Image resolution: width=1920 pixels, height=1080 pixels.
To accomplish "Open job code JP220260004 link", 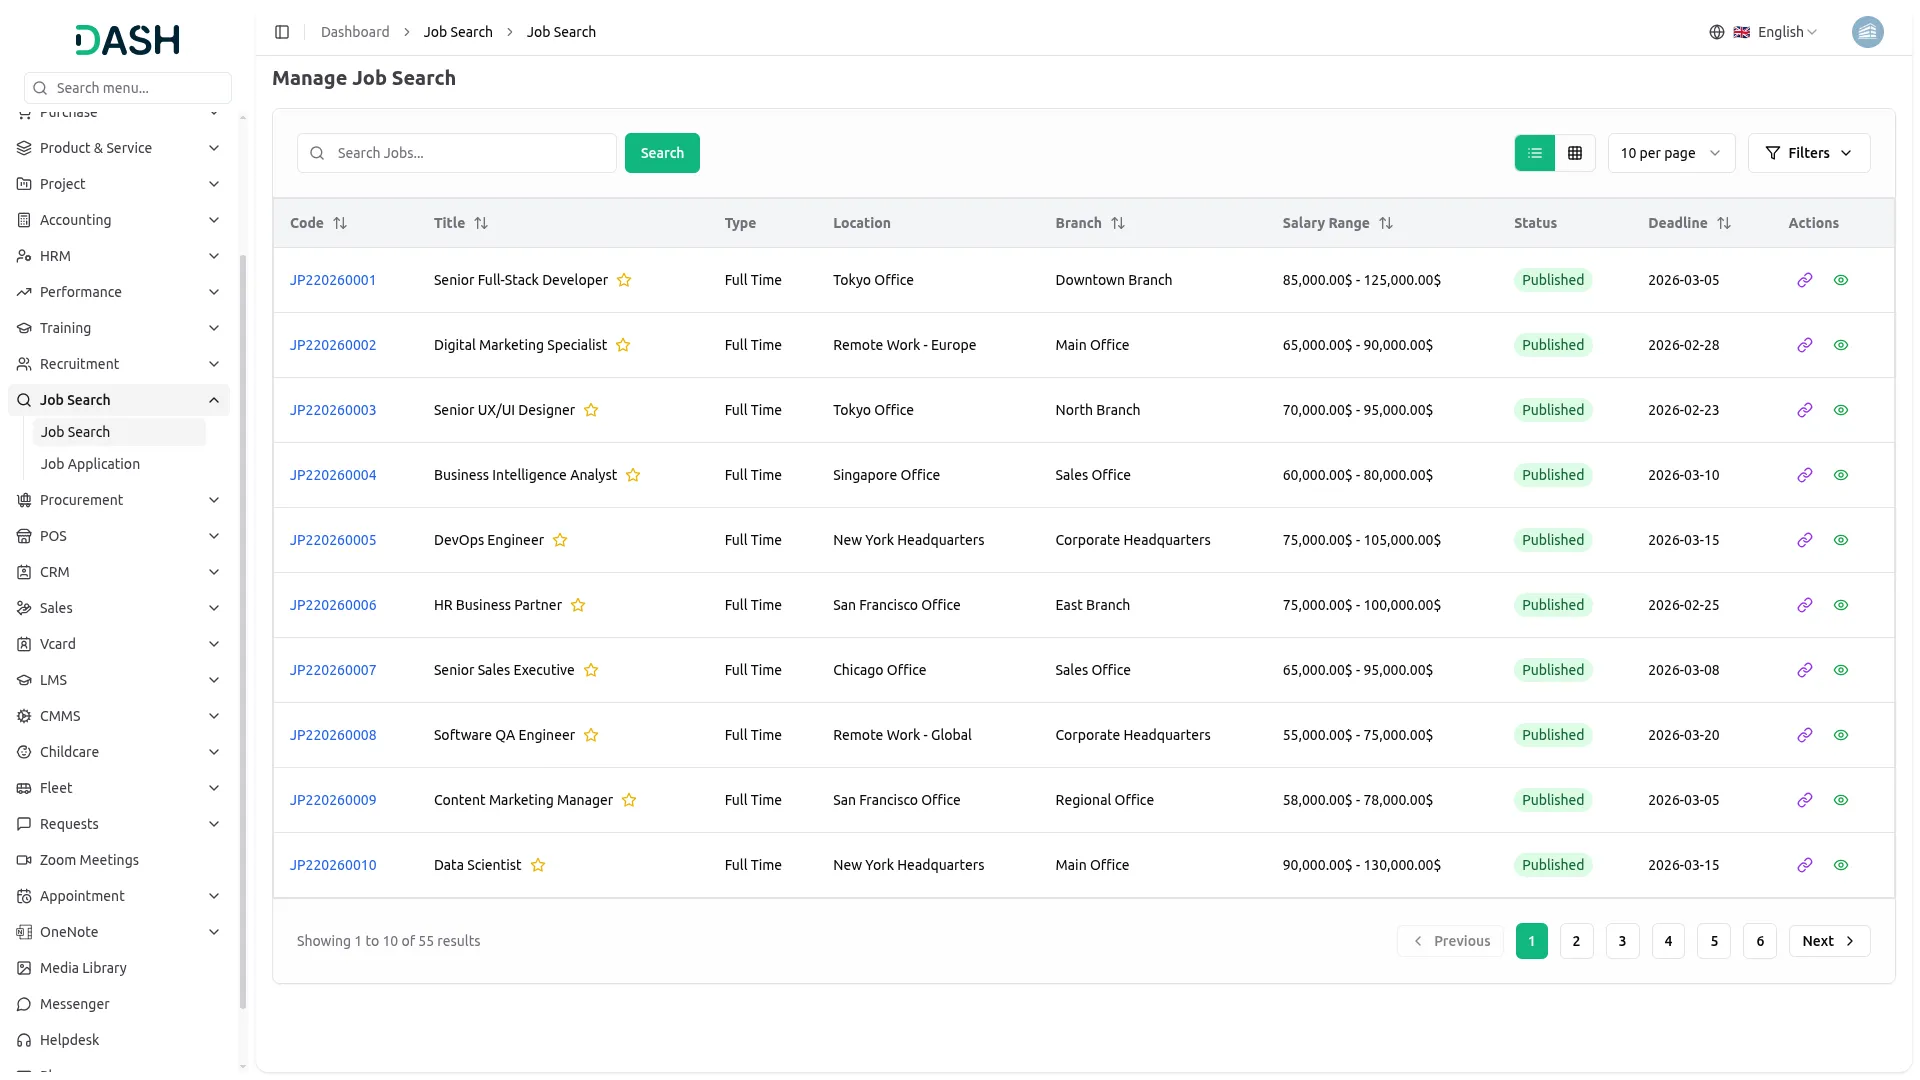I will pyautogui.click(x=333, y=475).
